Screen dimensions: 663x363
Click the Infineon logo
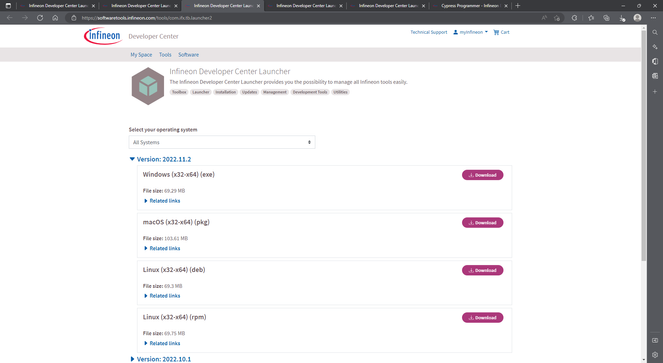click(103, 36)
